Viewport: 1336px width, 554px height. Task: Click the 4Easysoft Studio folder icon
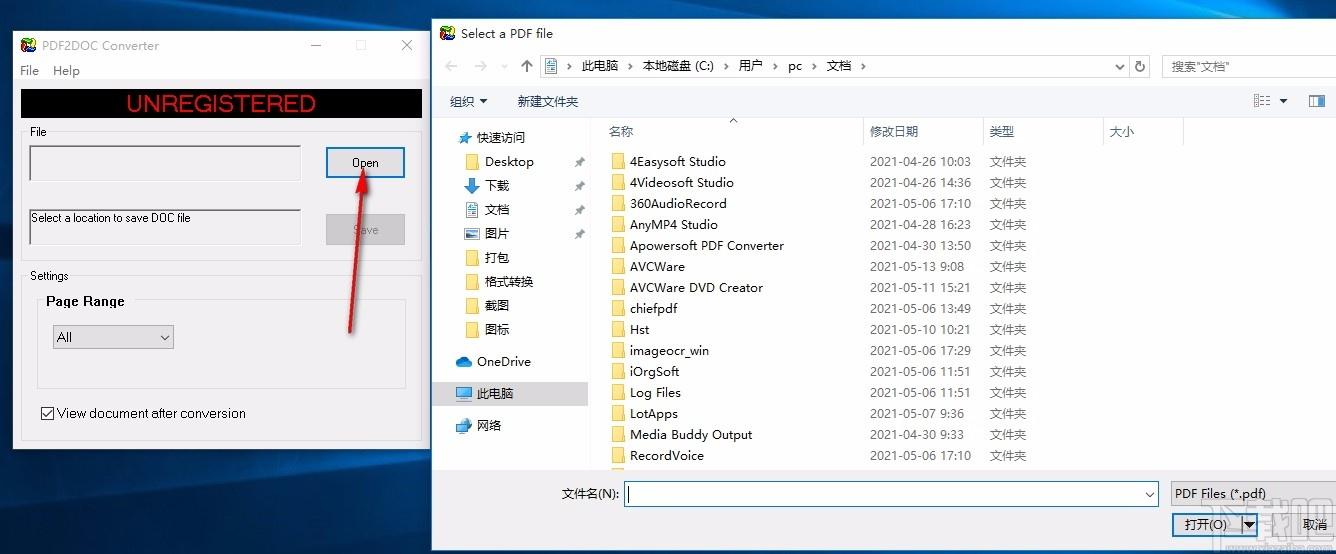(x=617, y=162)
